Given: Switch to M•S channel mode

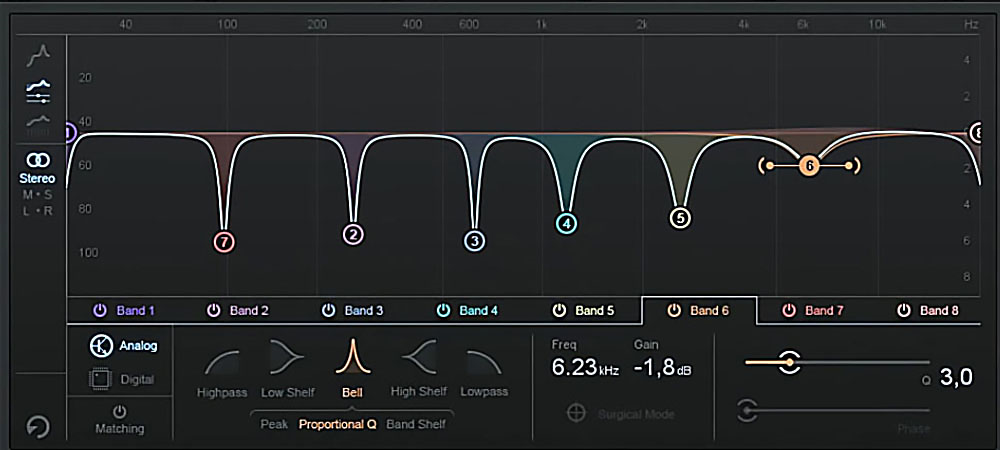Looking at the screenshot, I should (x=38, y=195).
